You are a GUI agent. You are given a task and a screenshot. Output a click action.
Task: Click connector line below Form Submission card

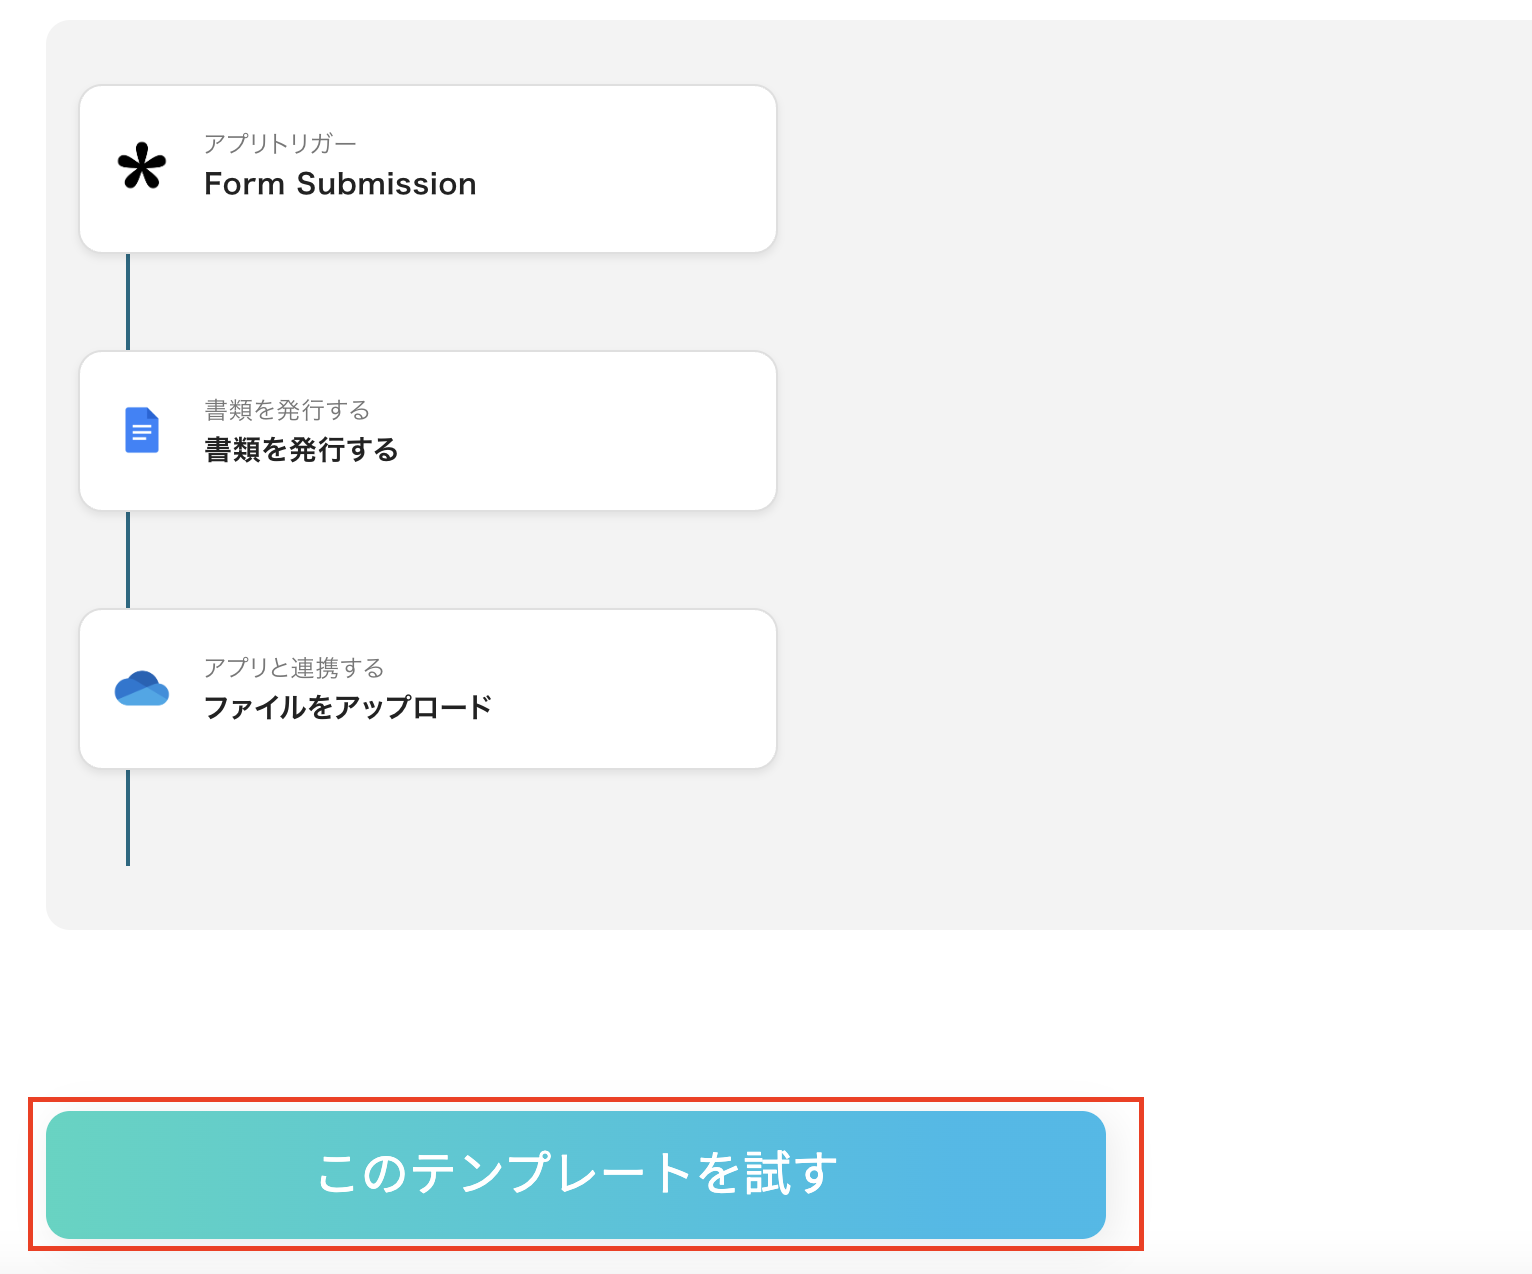pyautogui.click(x=128, y=301)
